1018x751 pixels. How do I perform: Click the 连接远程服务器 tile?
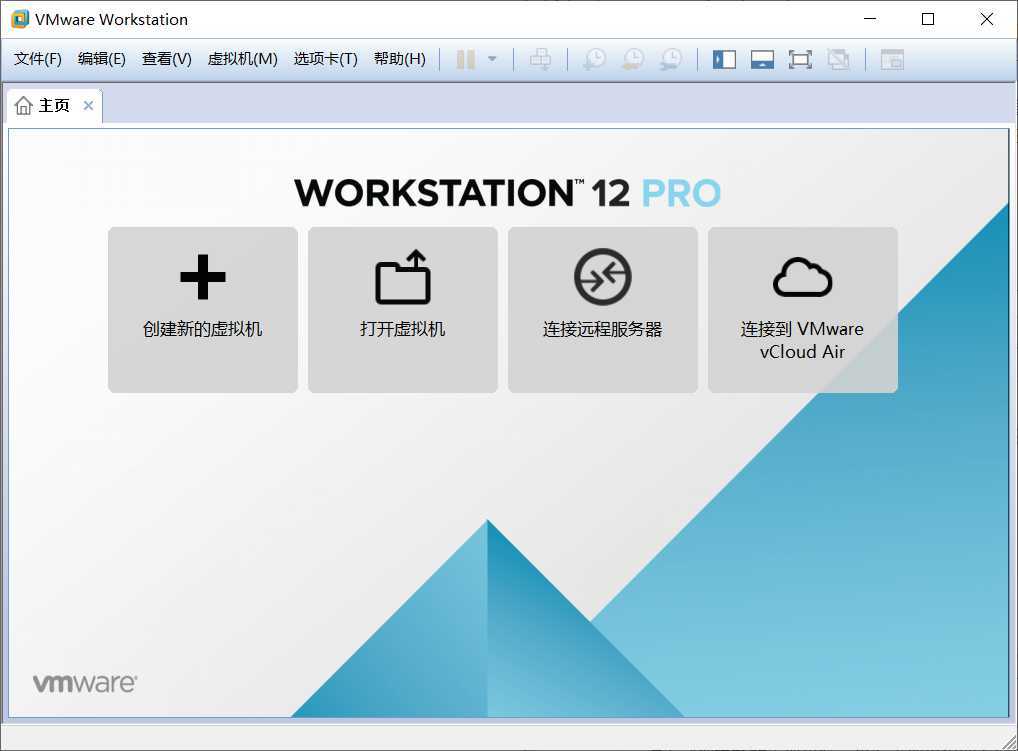tap(602, 310)
